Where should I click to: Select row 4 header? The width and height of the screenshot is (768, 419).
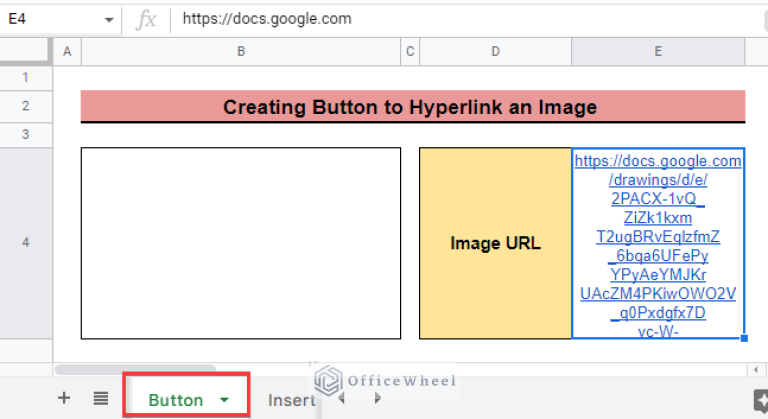click(x=26, y=243)
